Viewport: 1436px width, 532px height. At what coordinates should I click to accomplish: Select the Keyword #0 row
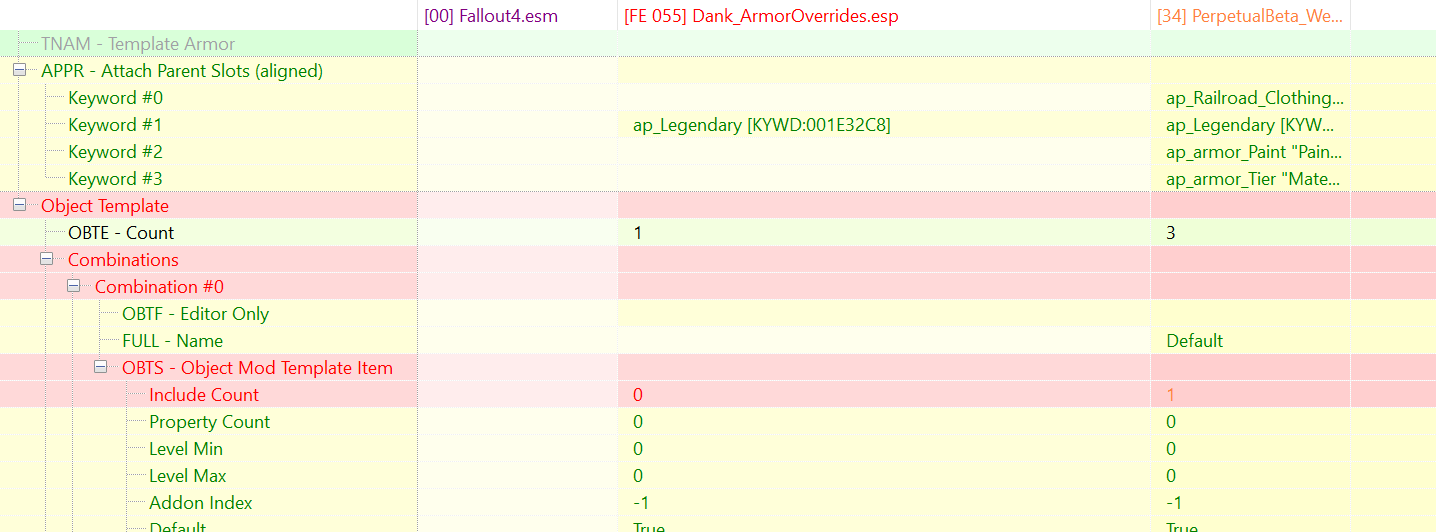718,98
